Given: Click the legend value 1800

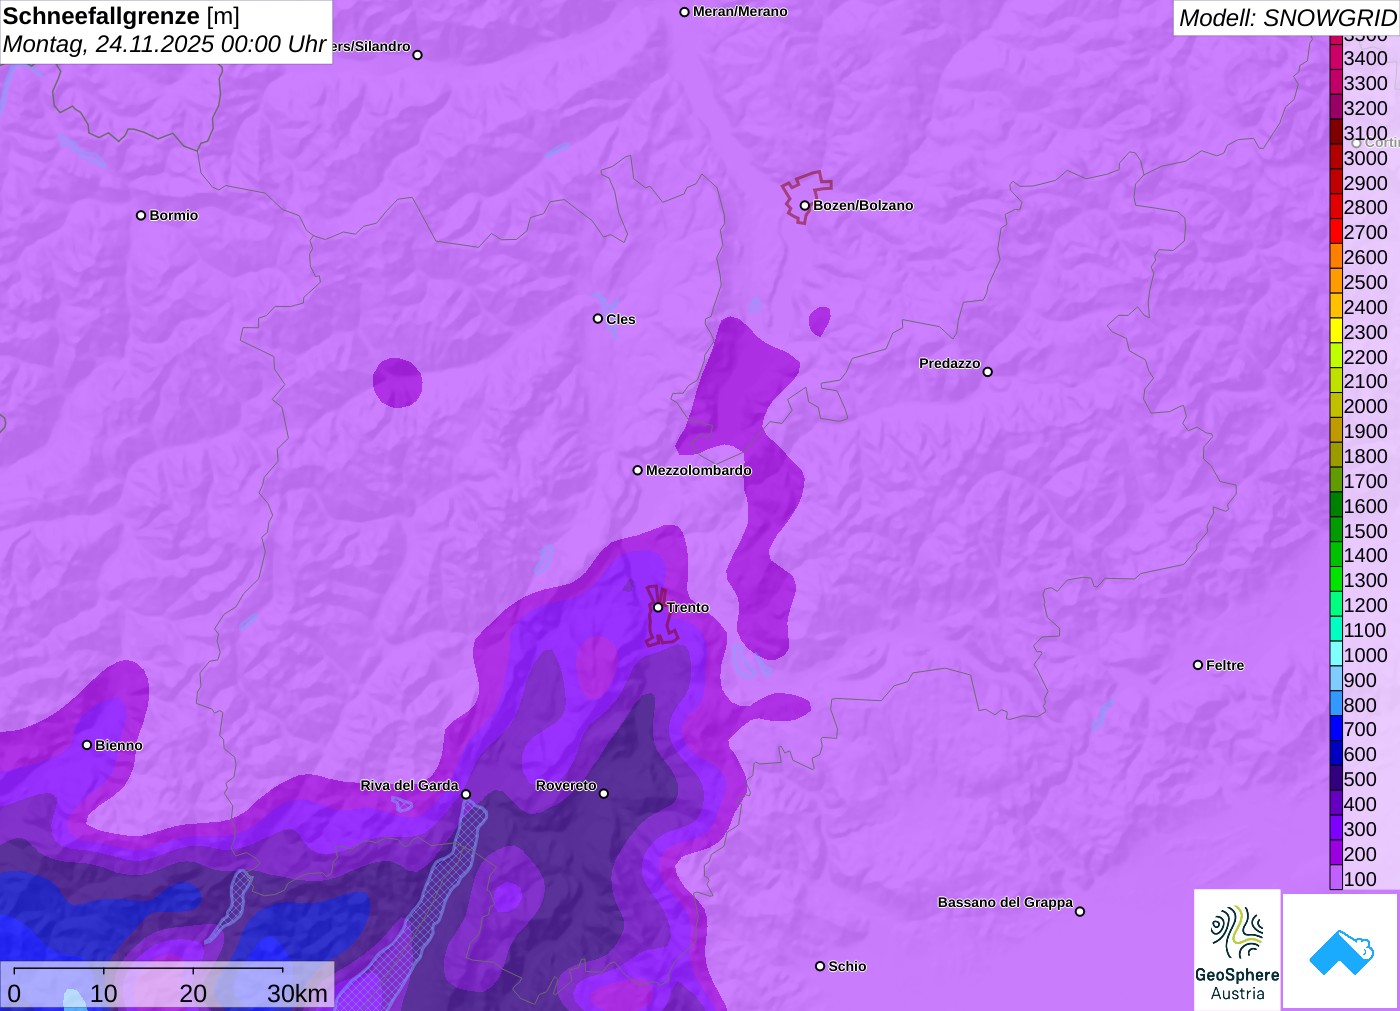Looking at the screenshot, I should pos(1366,456).
